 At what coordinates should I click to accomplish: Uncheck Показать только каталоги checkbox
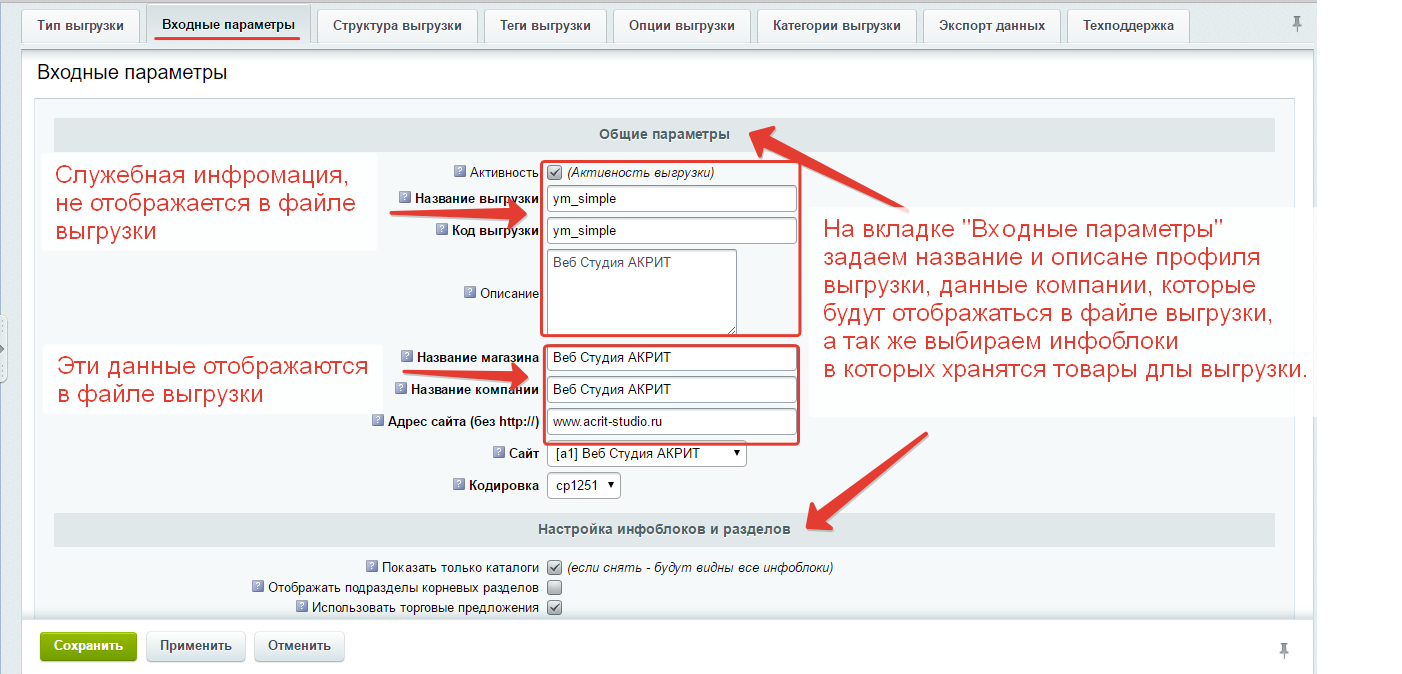(x=555, y=567)
